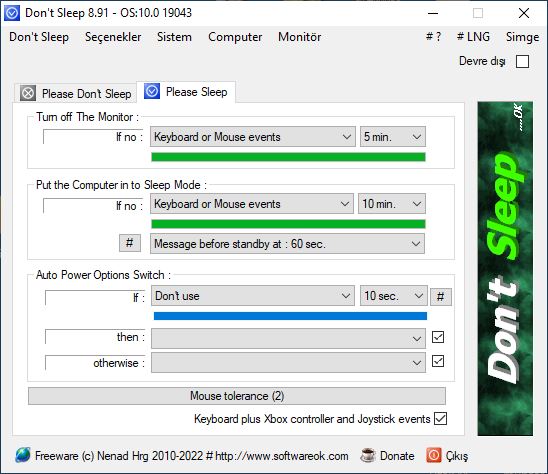Screen dimensions: 548x474
Task: Click the Mouse tolerance (2) button
Action: click(237, 396)
